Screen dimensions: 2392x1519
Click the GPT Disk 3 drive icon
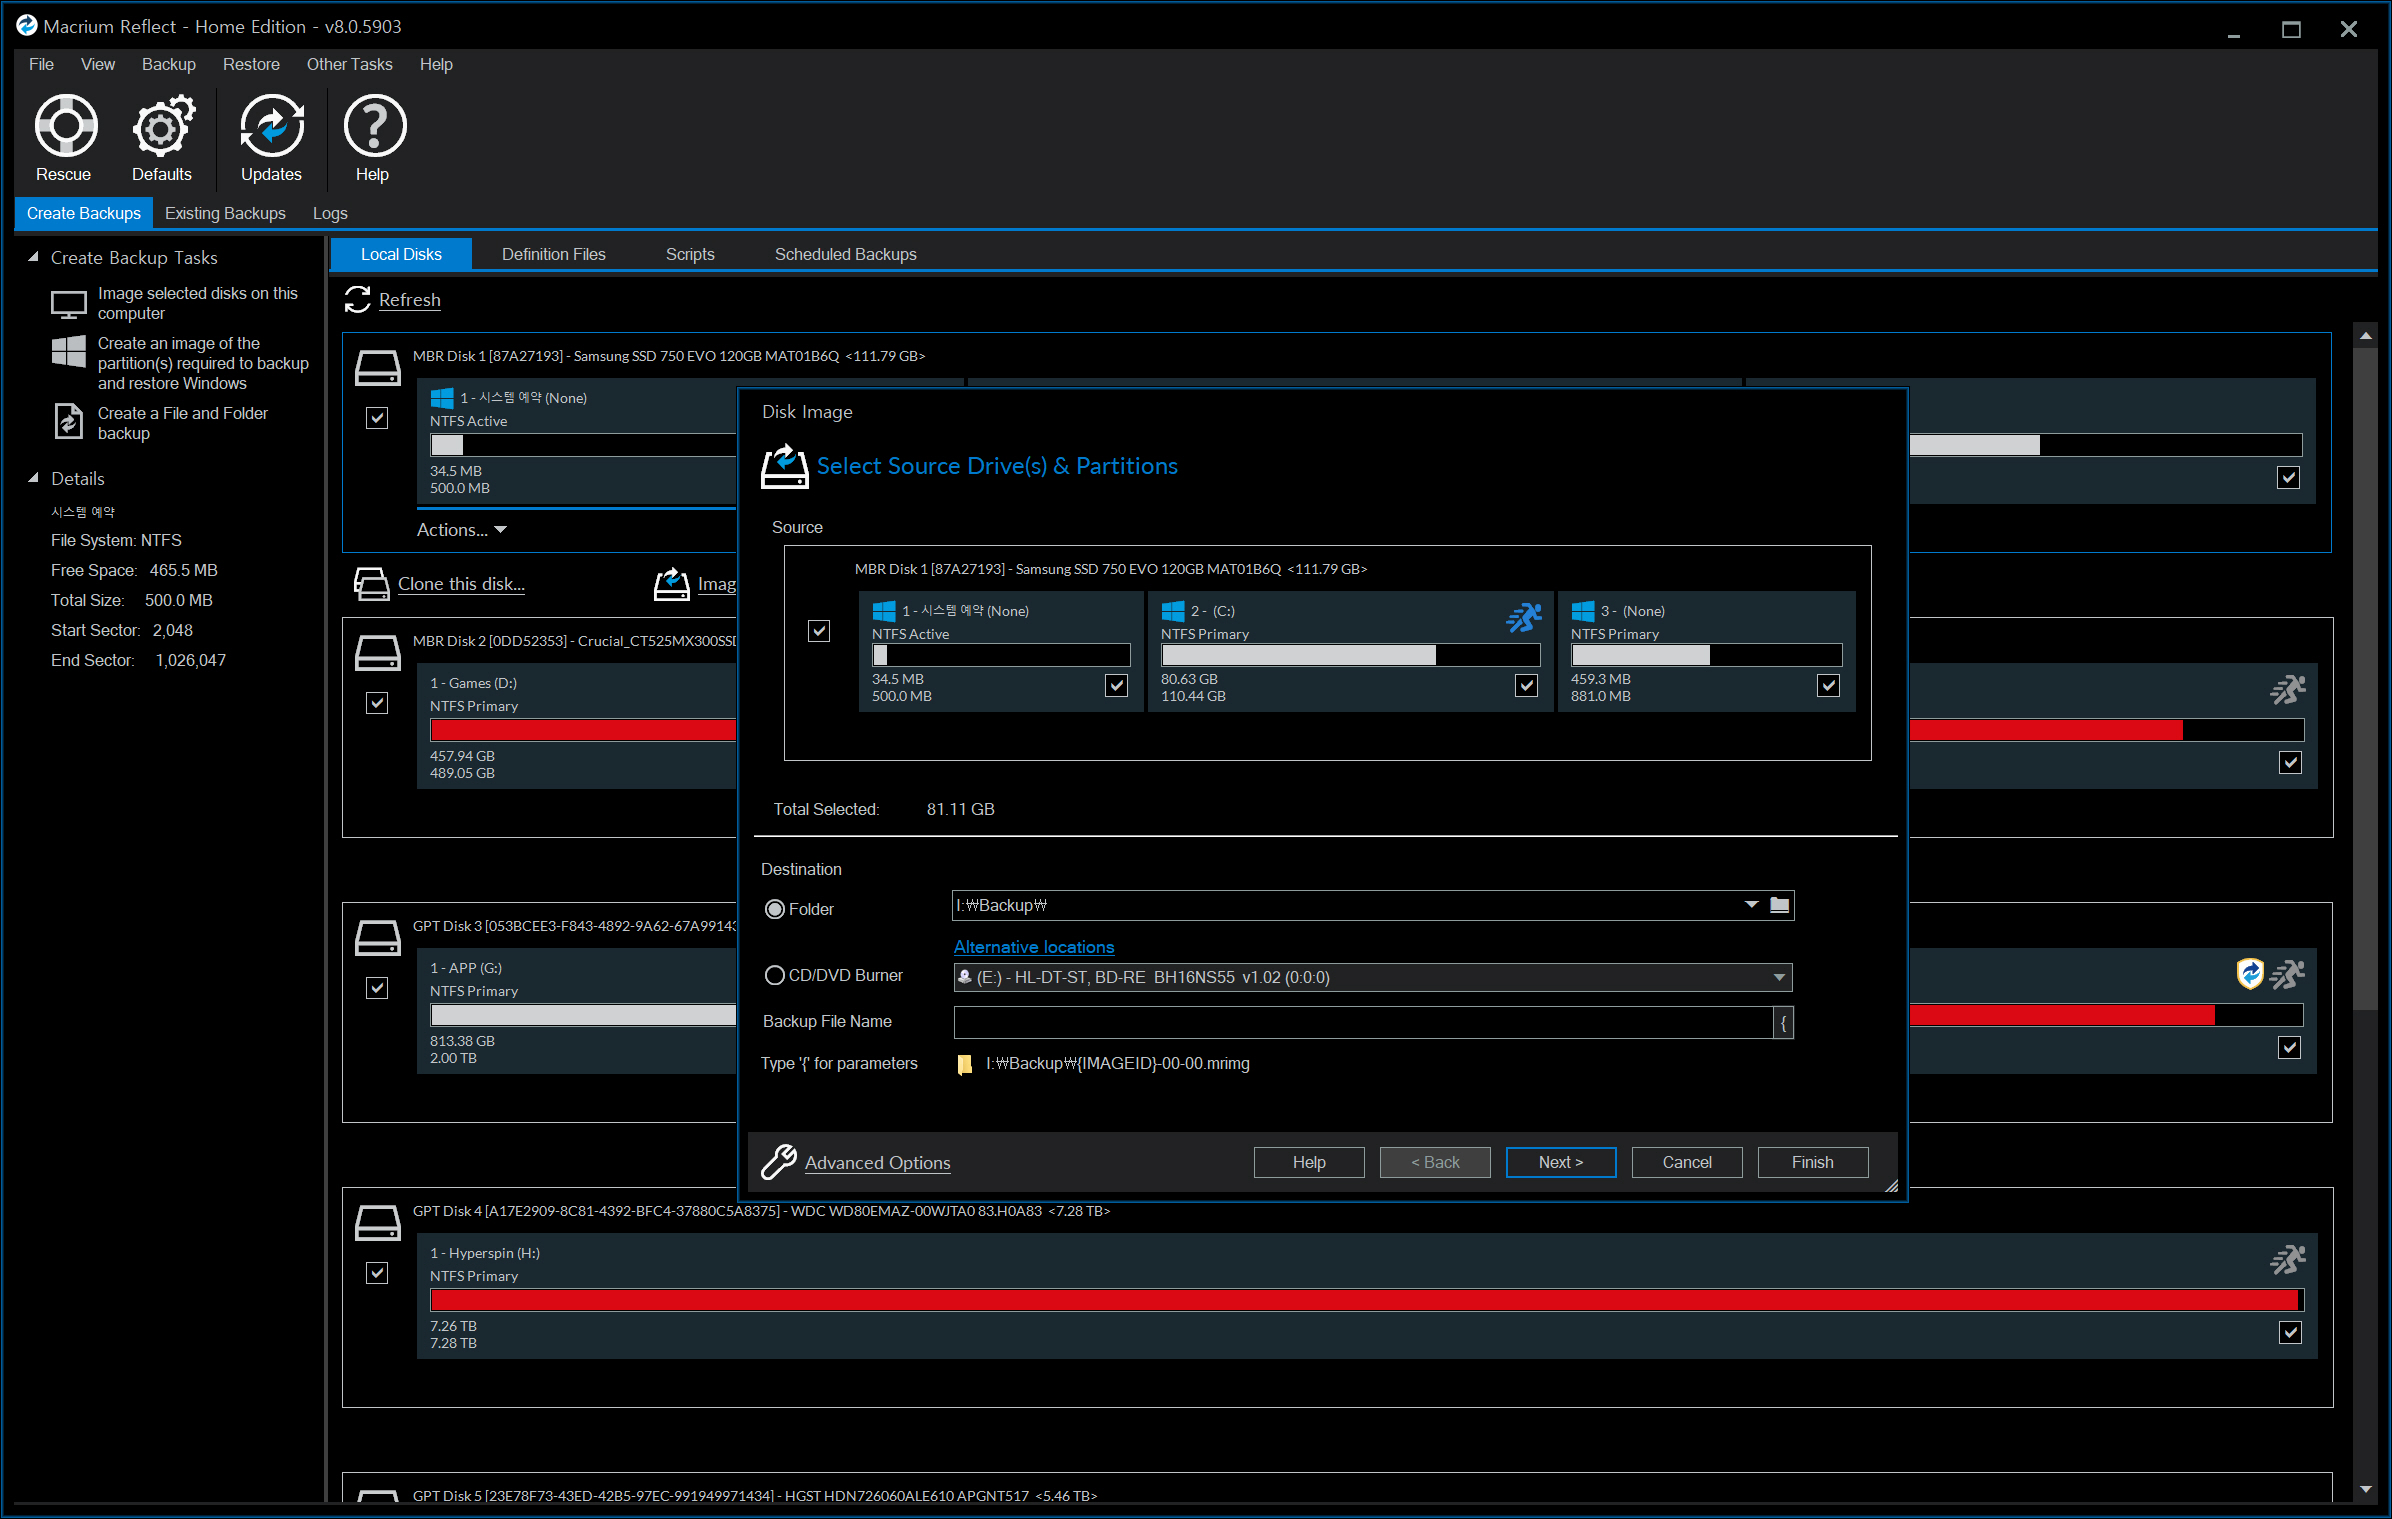pyautogui.click(x=378, y=937)
